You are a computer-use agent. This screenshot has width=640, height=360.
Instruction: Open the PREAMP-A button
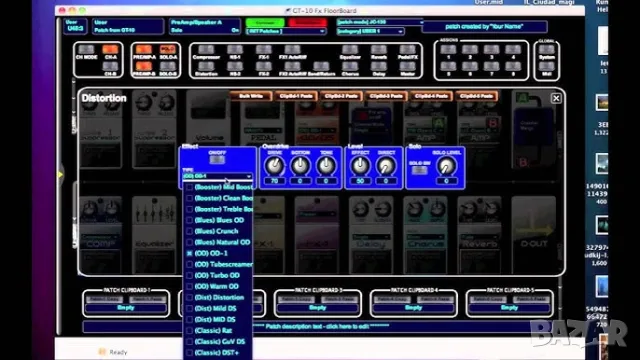pos(143,50)
